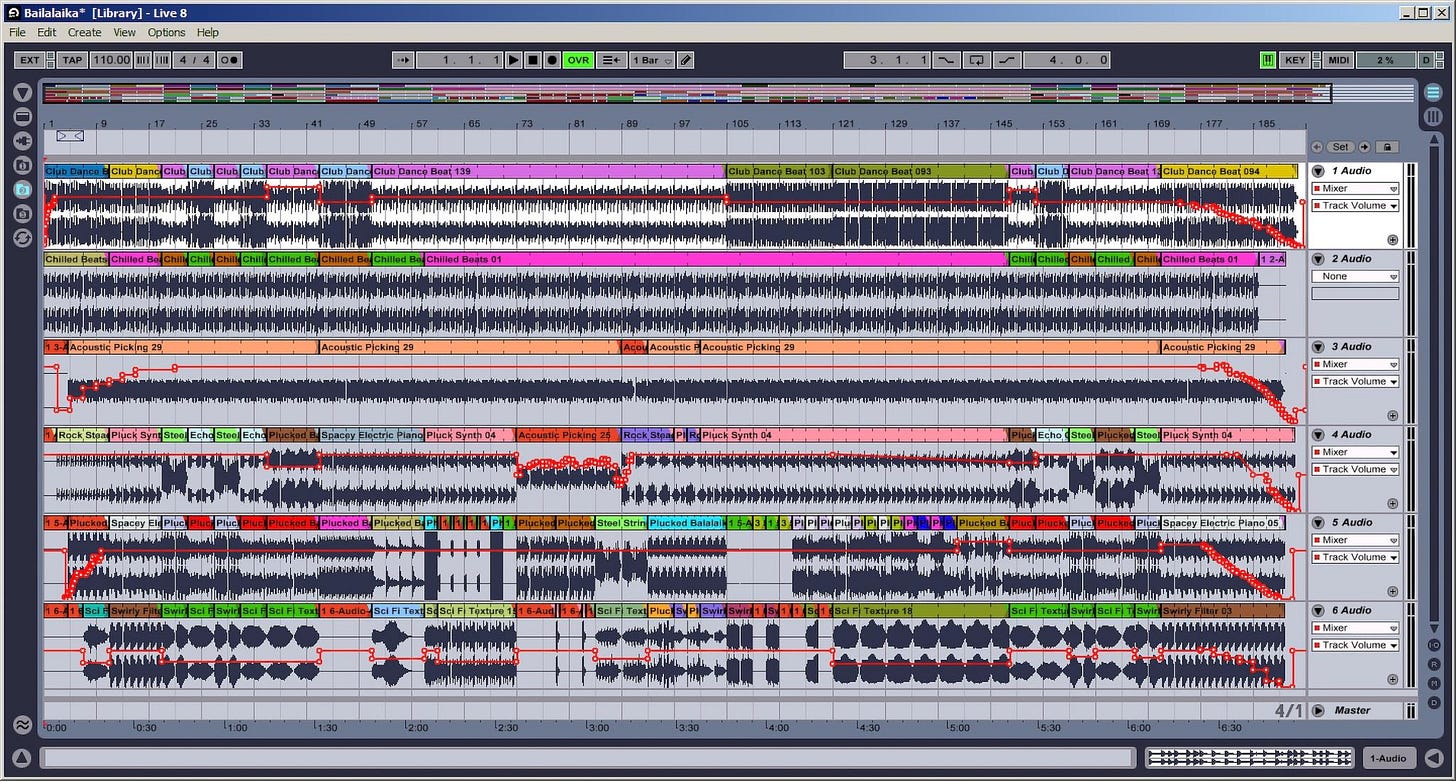Click the TAP tempo button
Image resolution: width=1456 pixels, height=782 pixels.
click(x=72, y=60)
